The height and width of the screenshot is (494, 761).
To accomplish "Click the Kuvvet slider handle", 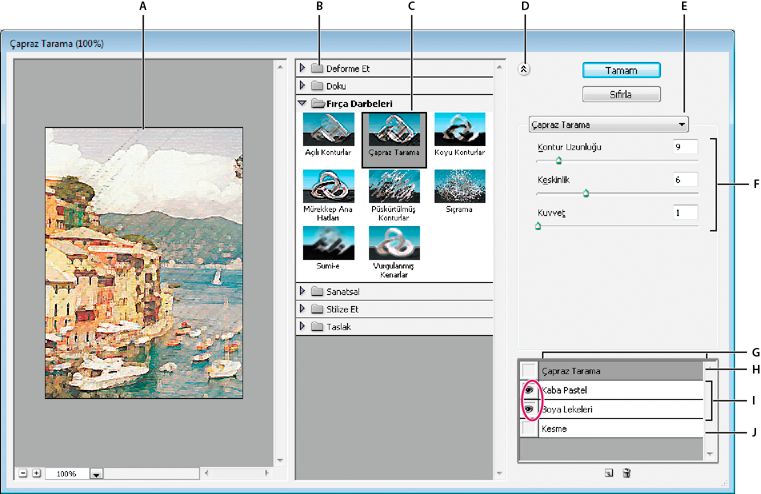I will click(x=538, y=226).
